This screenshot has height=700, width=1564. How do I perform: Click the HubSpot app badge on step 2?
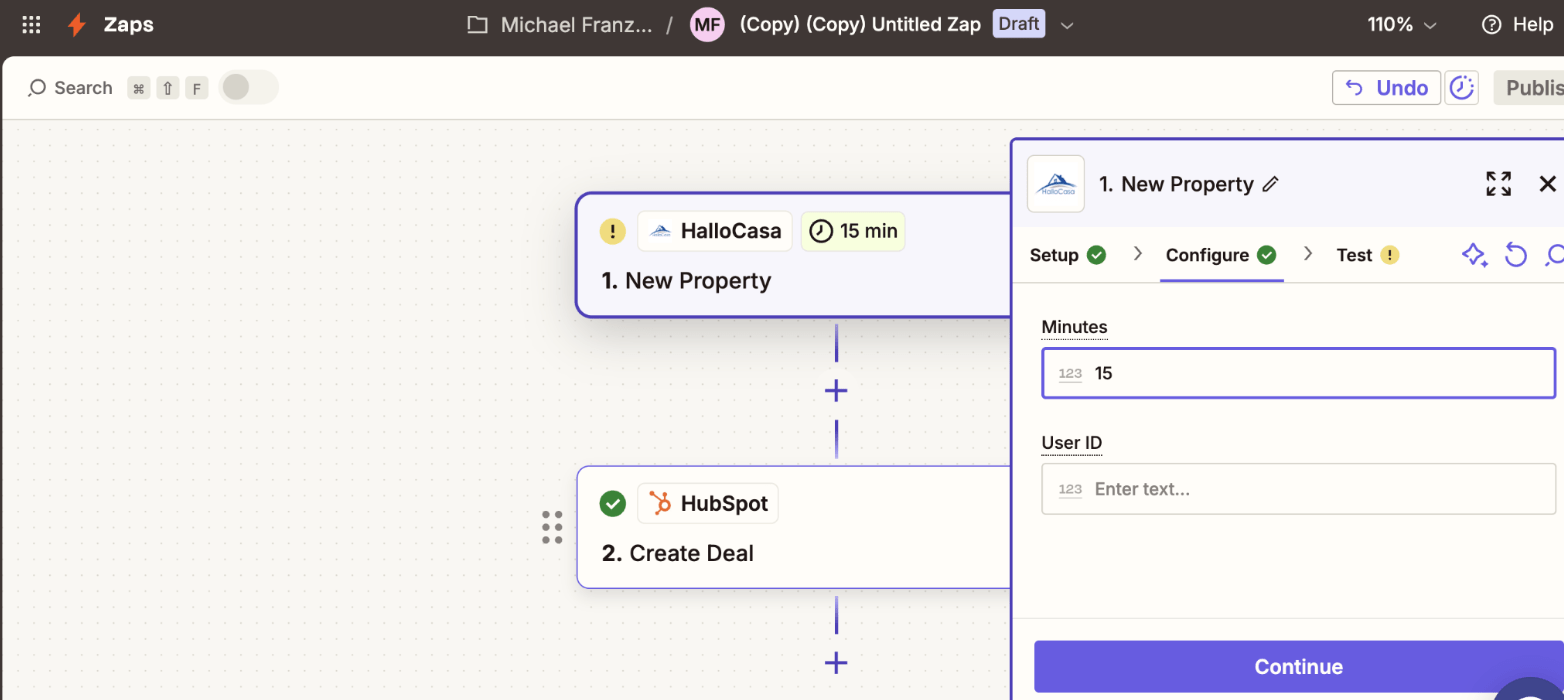[708, 503]
